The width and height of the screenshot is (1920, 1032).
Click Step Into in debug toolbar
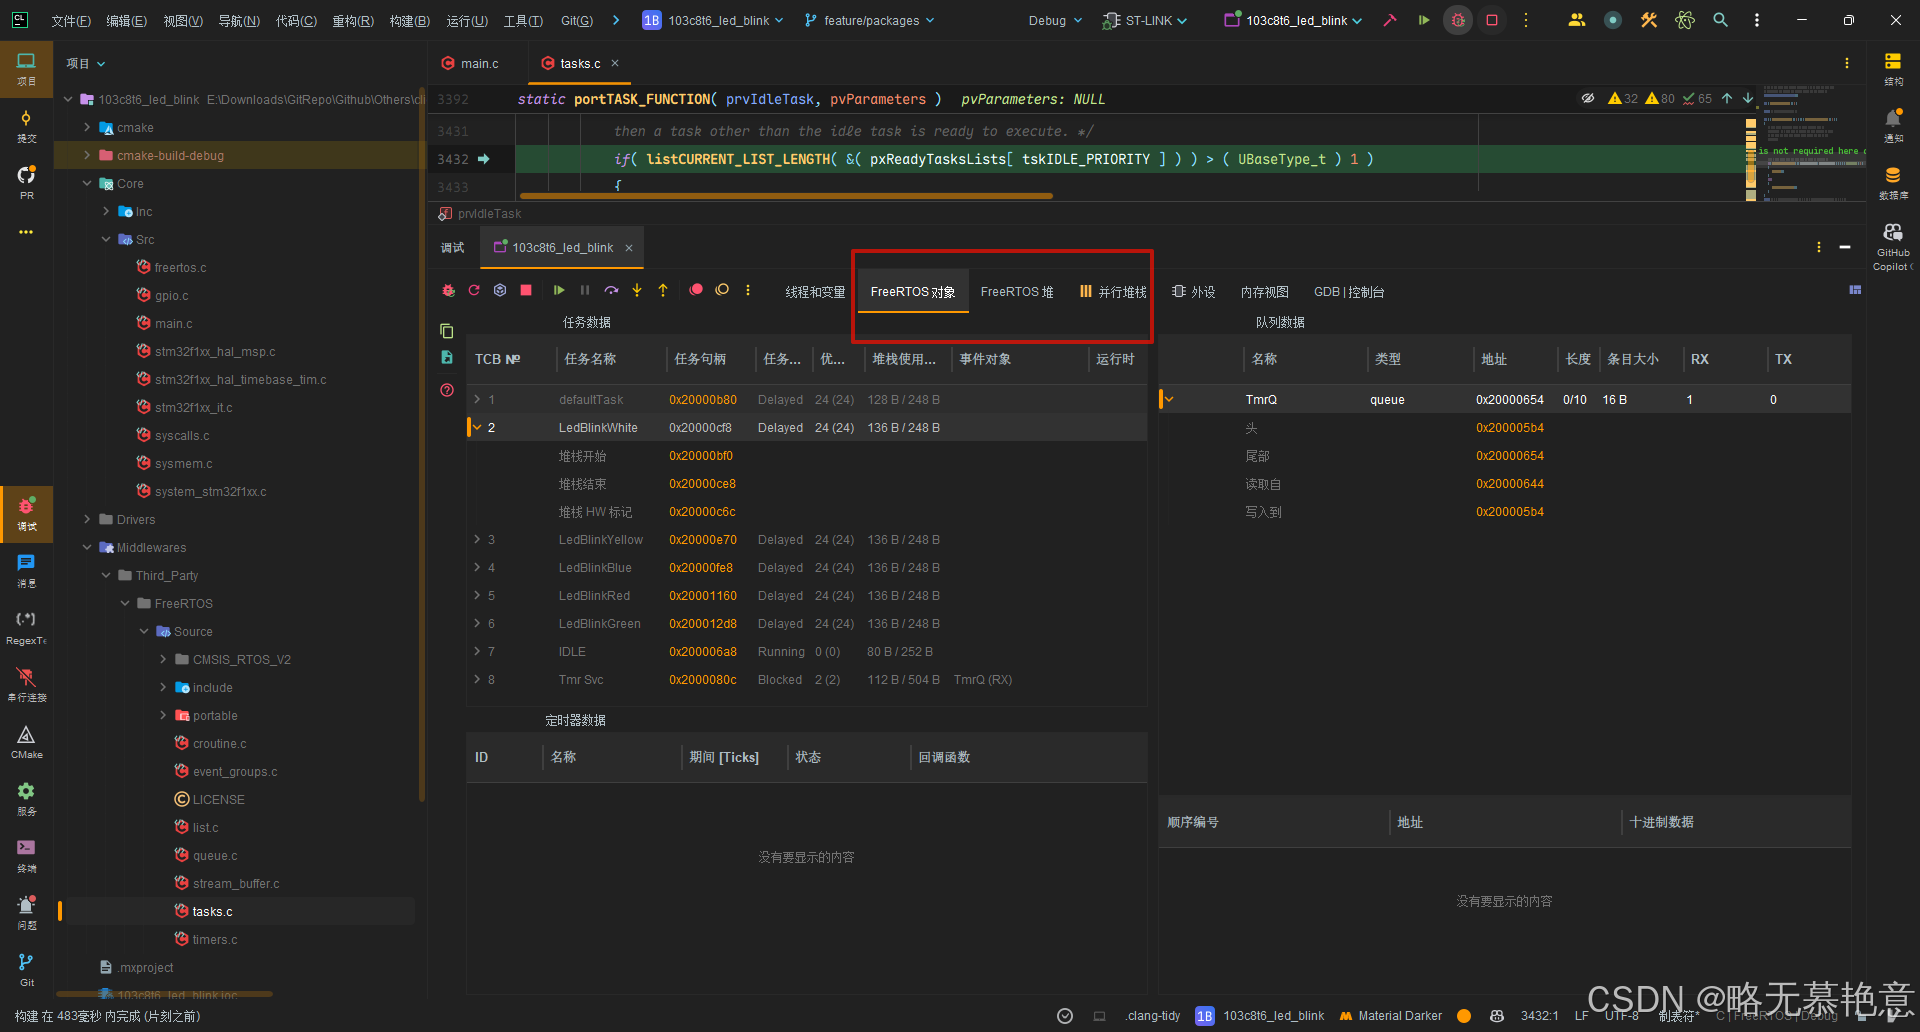pos(637,290)
